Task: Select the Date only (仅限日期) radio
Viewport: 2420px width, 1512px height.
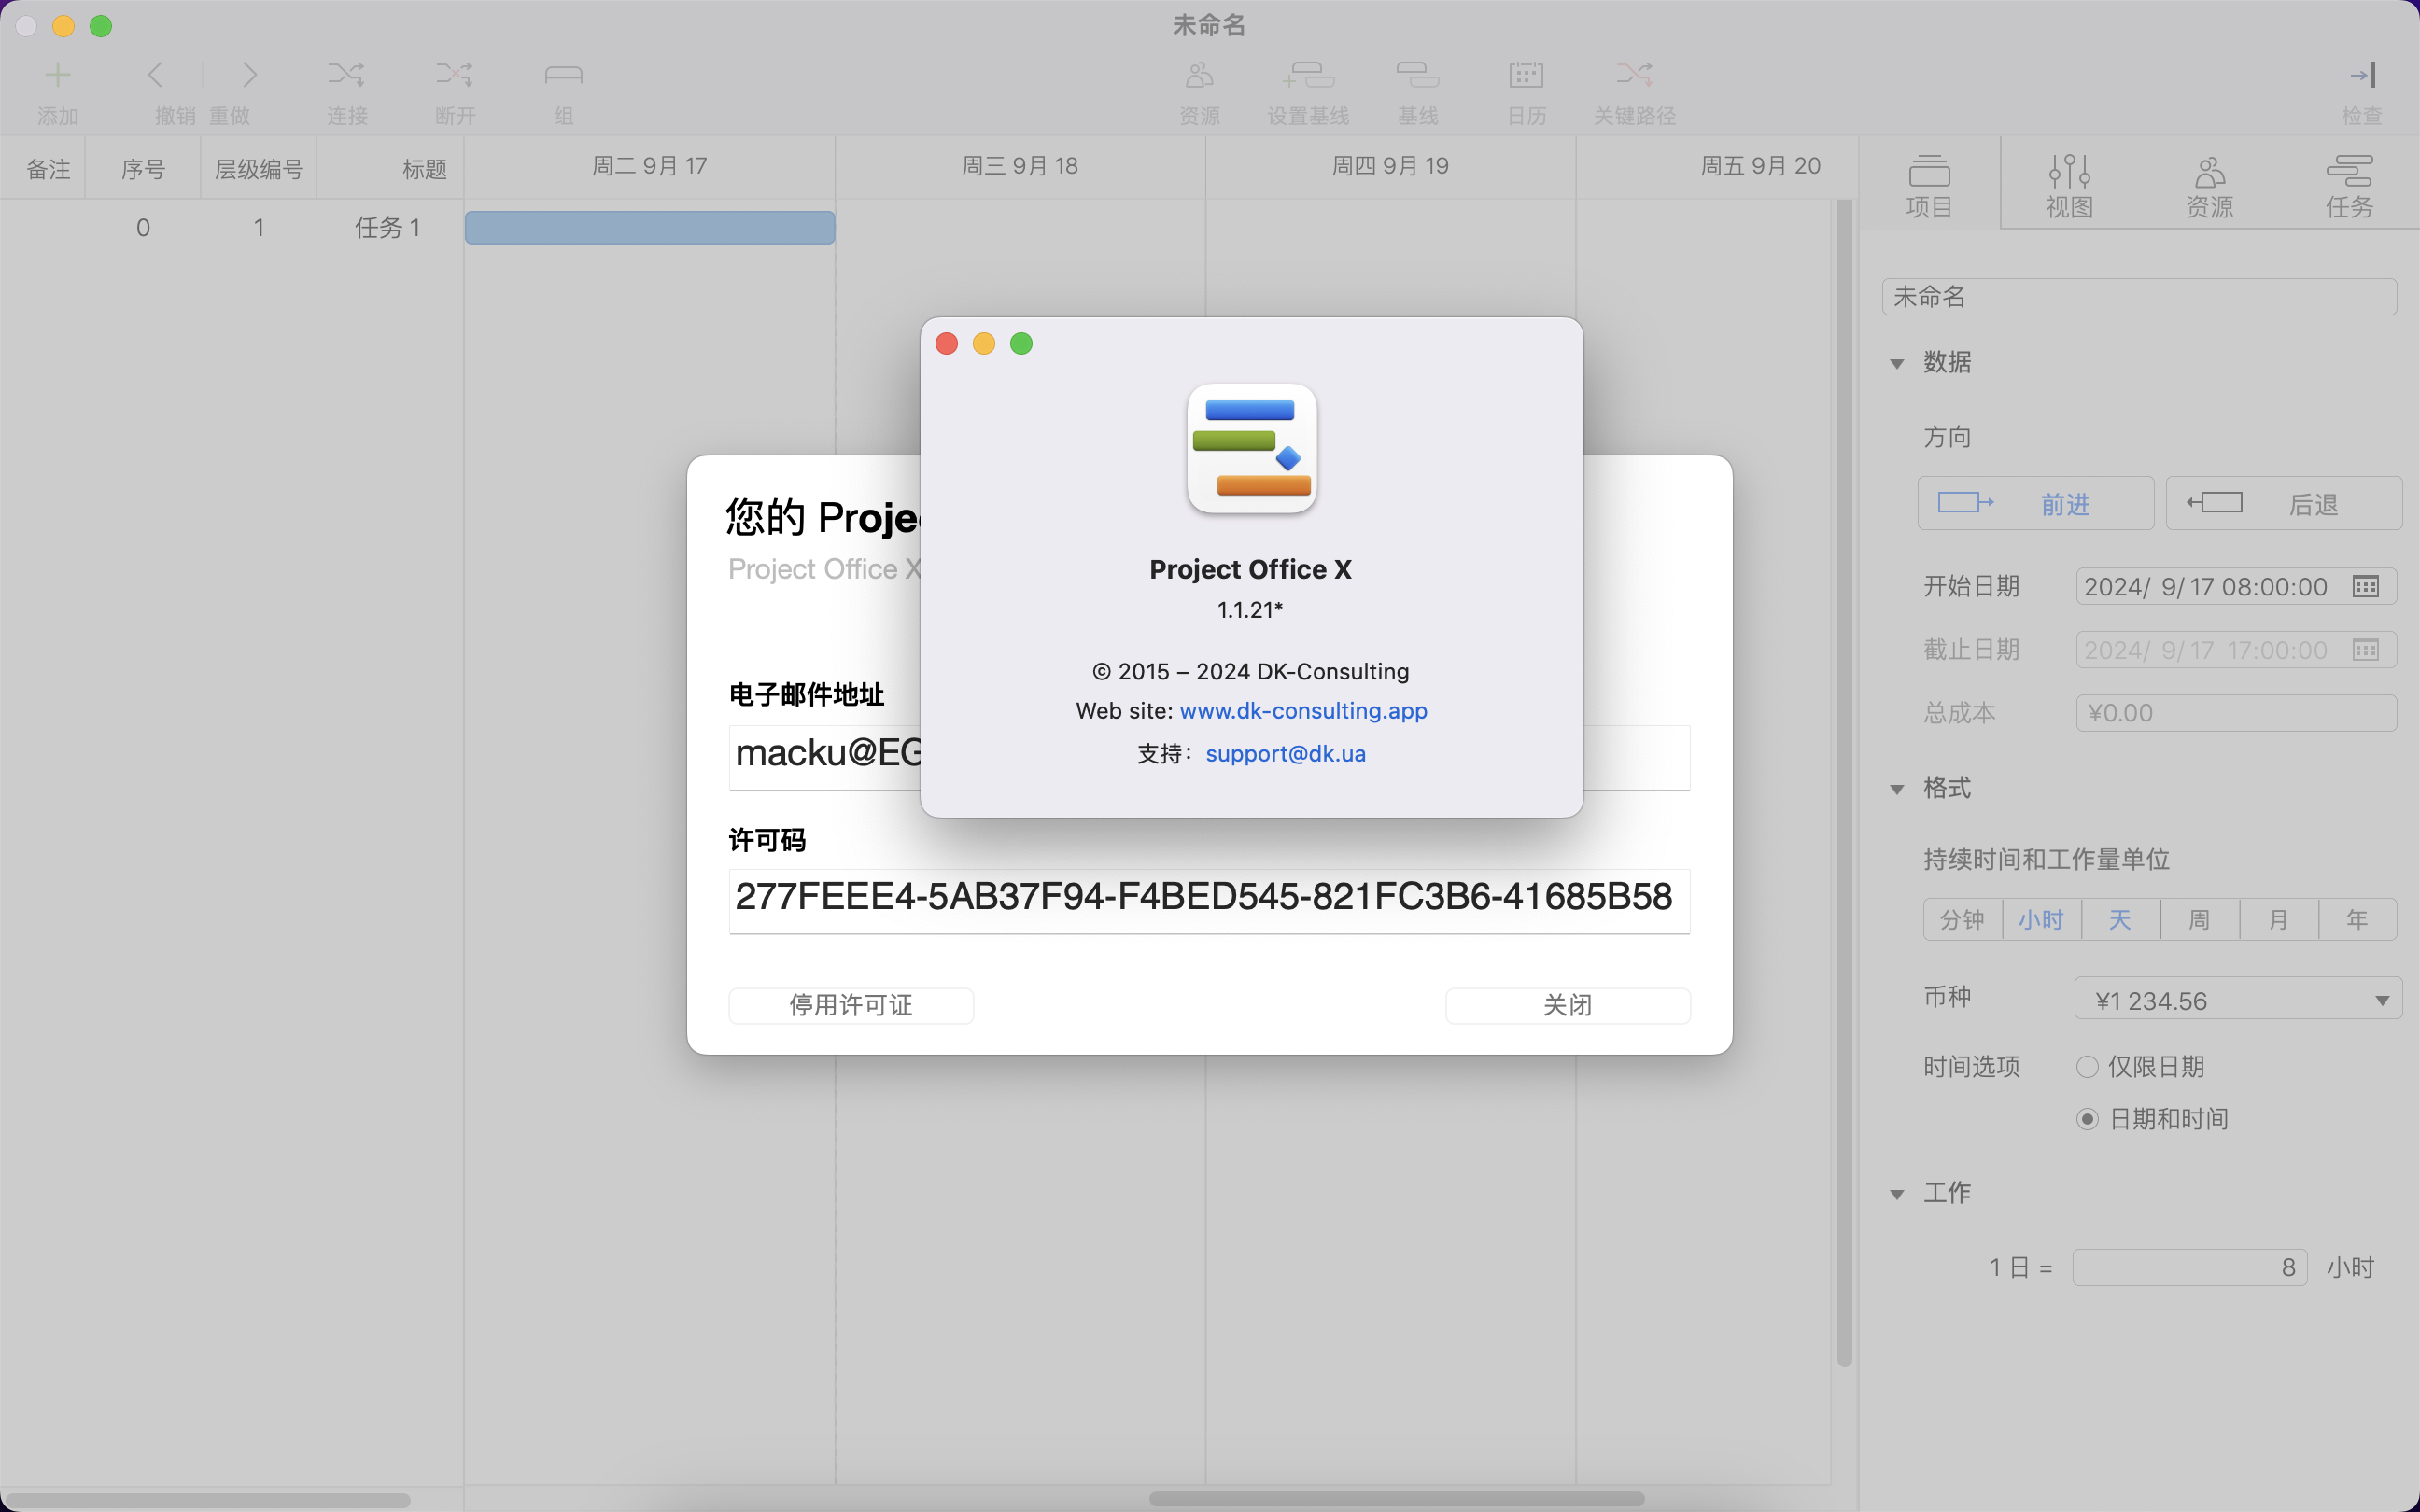Action: pos(2087,1067)
